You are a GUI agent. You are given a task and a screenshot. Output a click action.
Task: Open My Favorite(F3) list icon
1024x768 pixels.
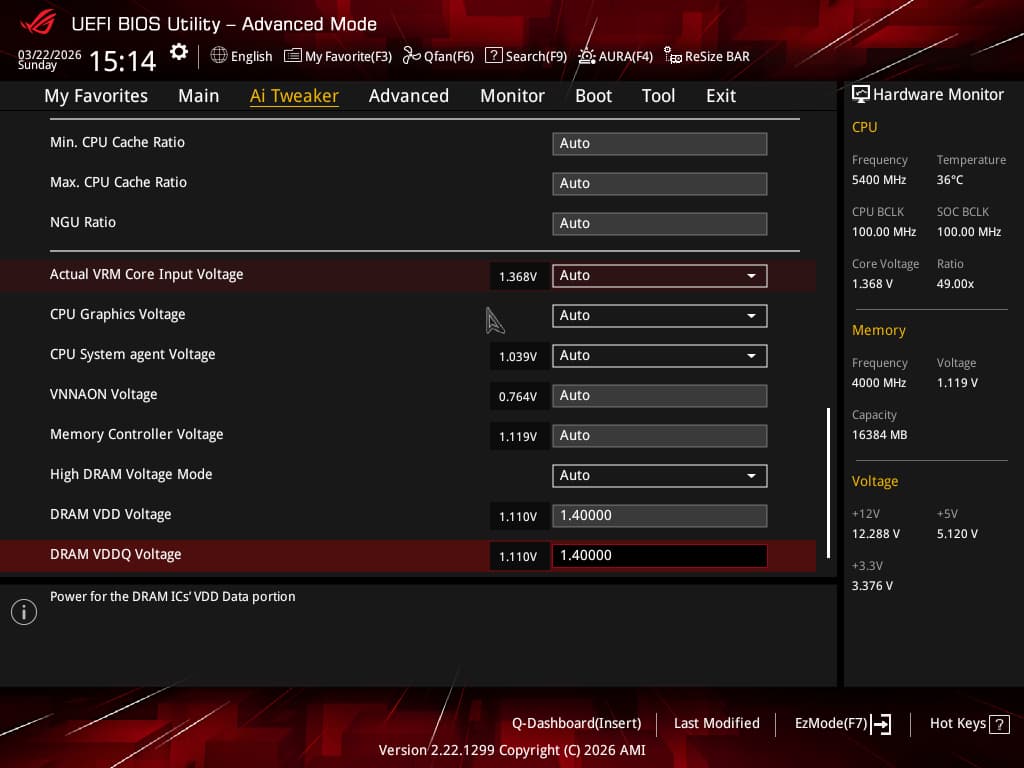tap(293, 56)
